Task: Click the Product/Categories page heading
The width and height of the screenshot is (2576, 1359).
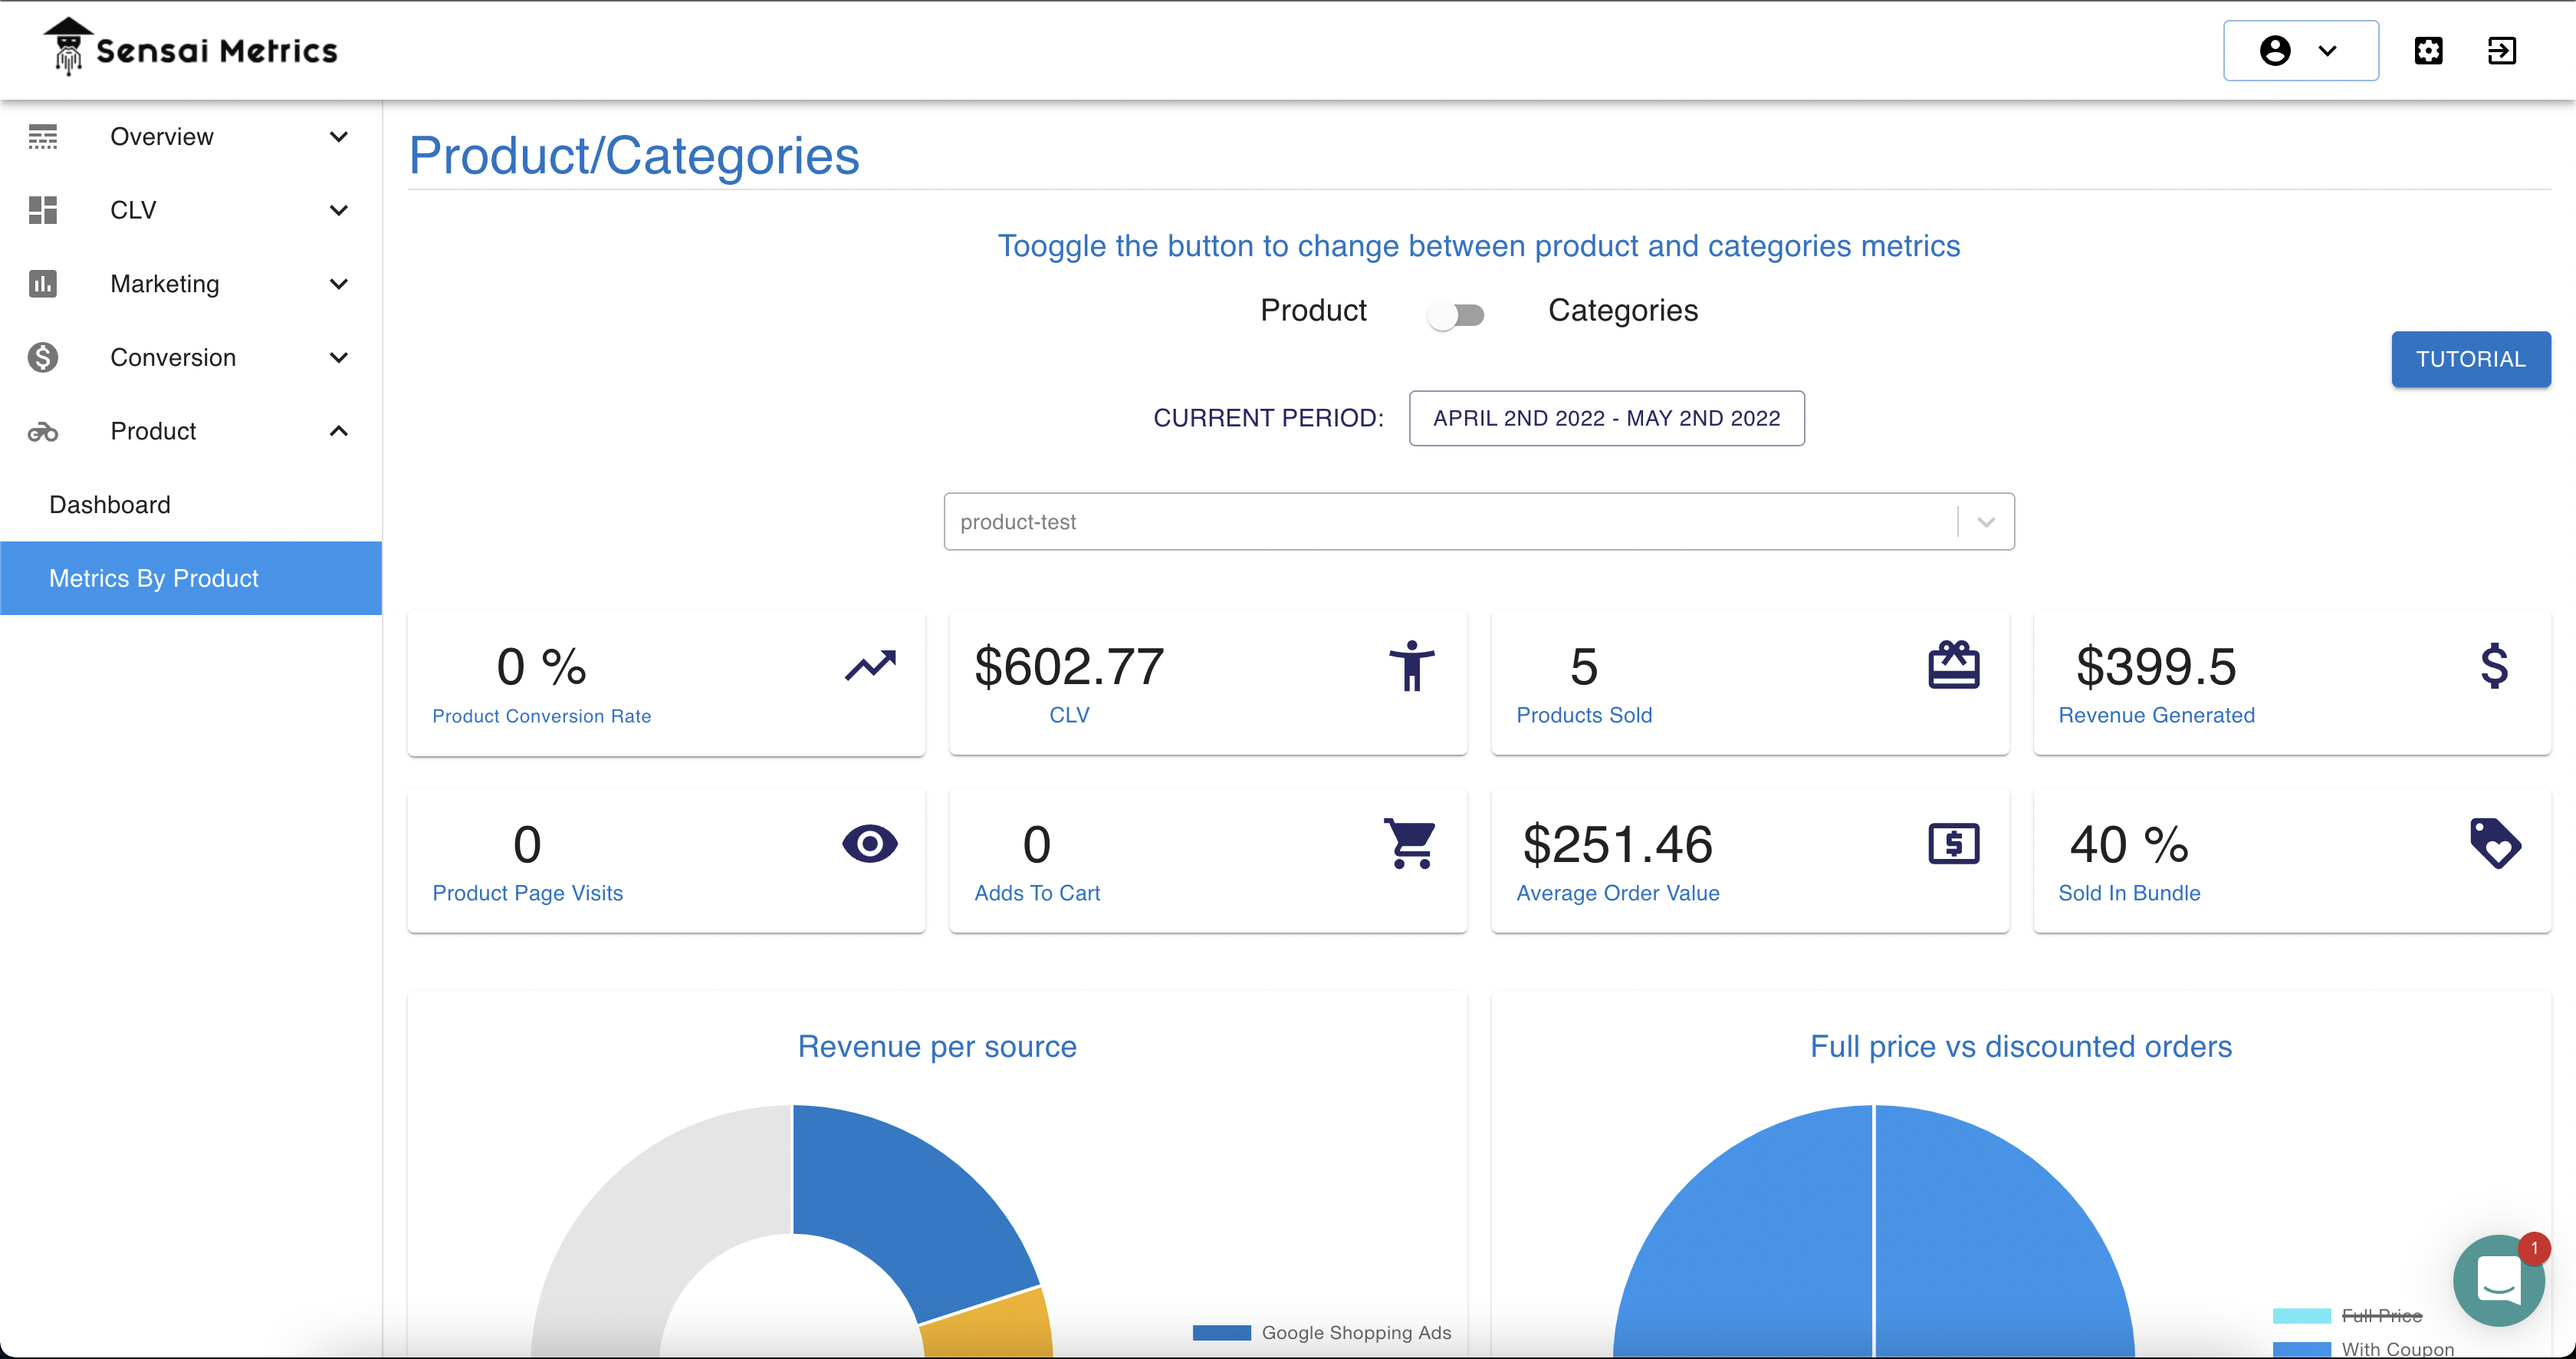Action: 634,156
